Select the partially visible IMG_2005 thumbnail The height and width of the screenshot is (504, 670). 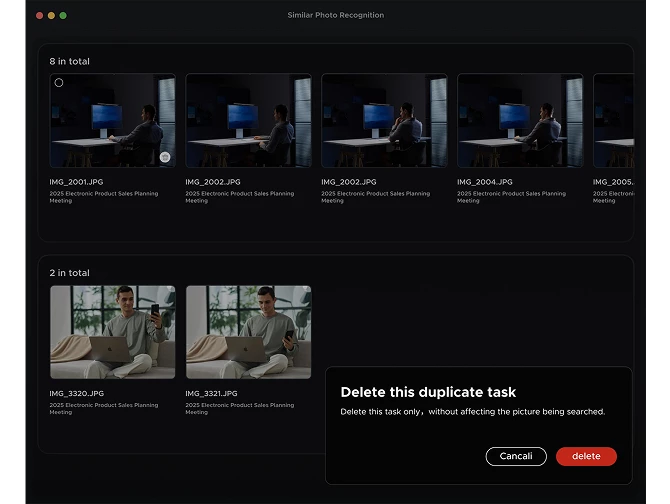click(613, 120)
